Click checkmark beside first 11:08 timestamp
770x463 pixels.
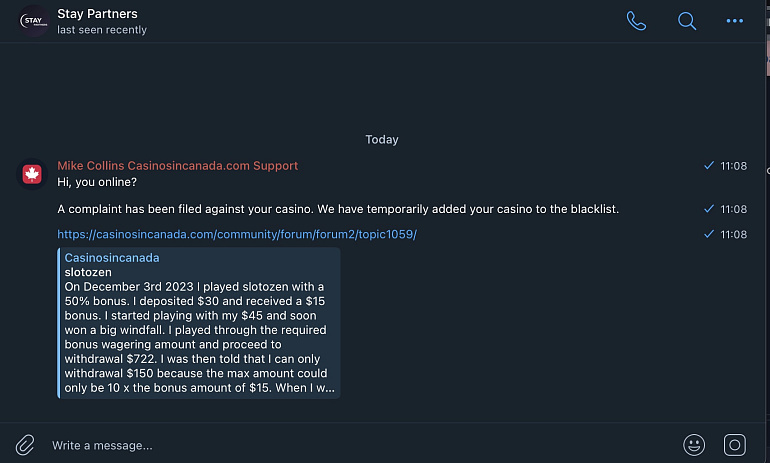pos(709,165)
